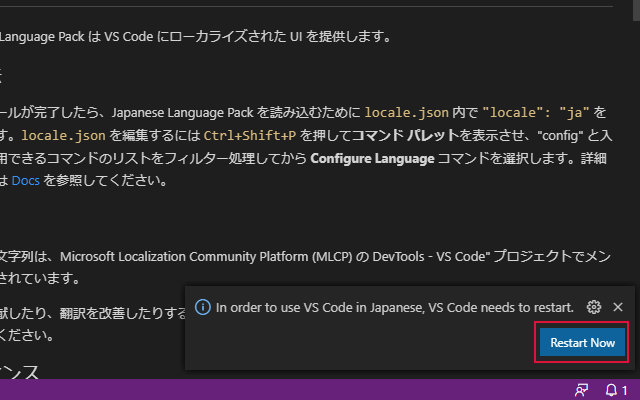Open the Docs hyperlink

coord(25,180)
